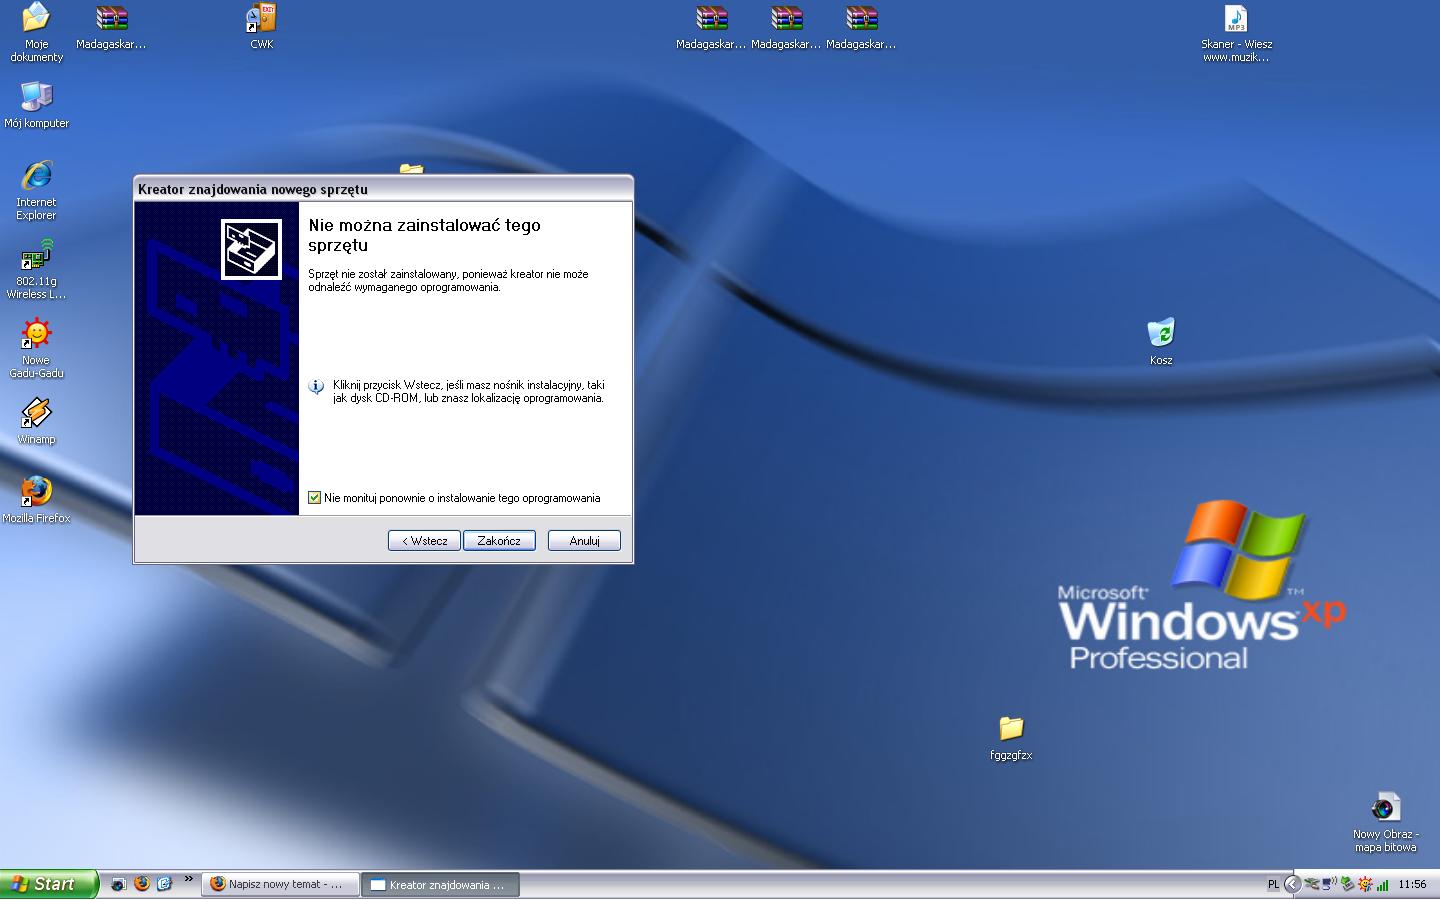Click the '< Wstecz' button
Viewport: 1440px width, 900px height.
pyautogui.click(x=424, y=541)
